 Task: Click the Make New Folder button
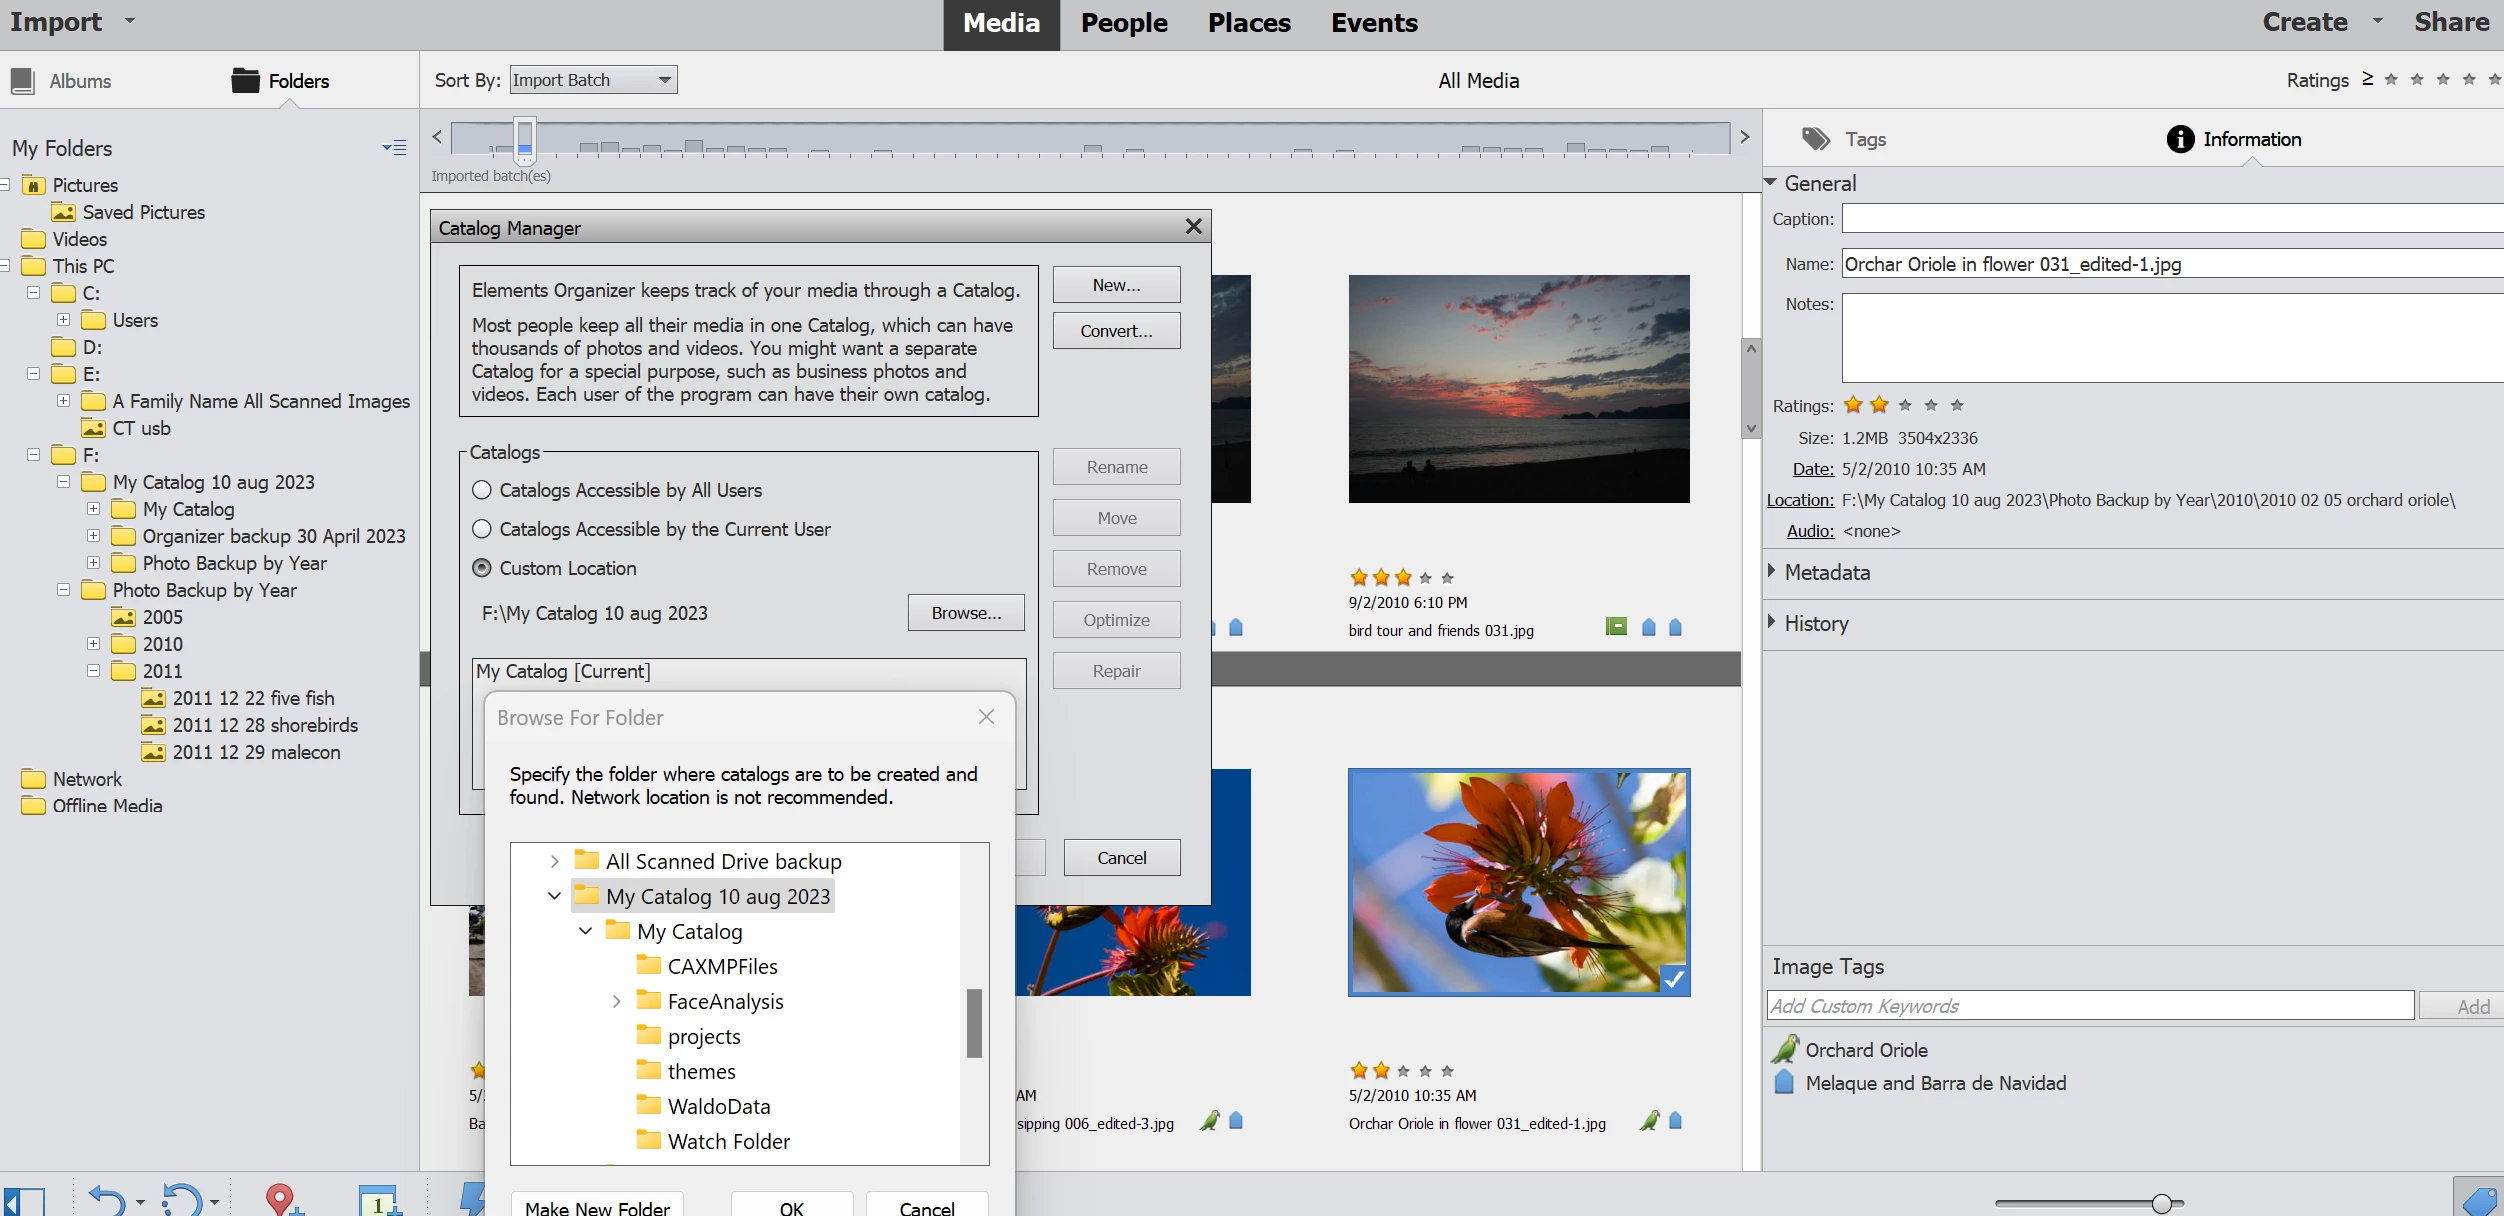(x=597, y=1207)
